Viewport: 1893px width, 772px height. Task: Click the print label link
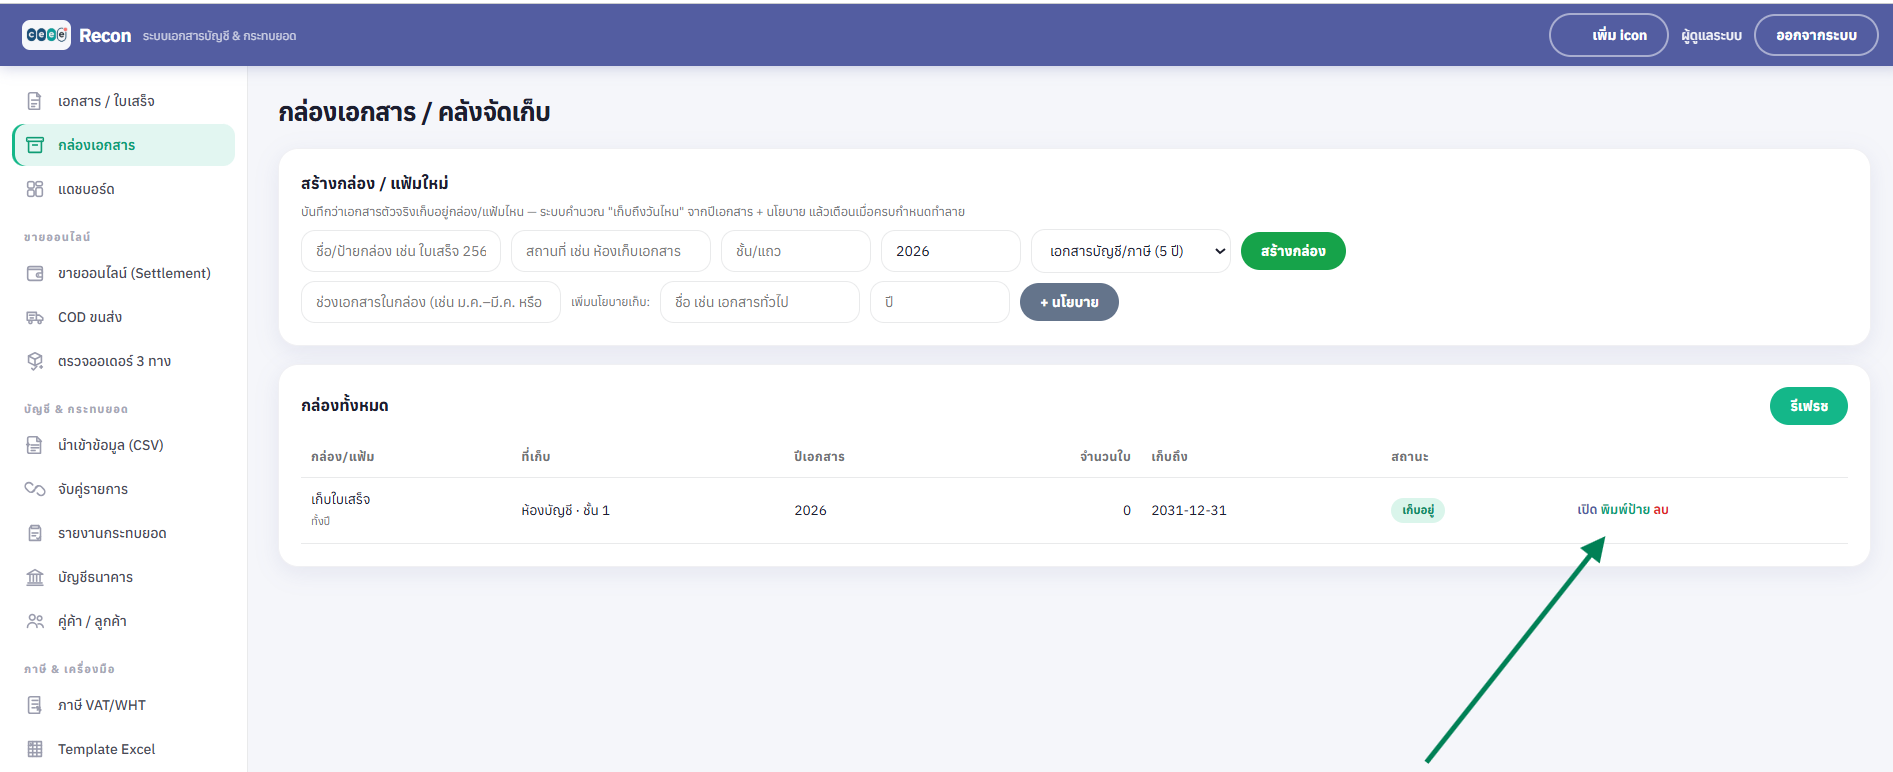[1625, 510]
